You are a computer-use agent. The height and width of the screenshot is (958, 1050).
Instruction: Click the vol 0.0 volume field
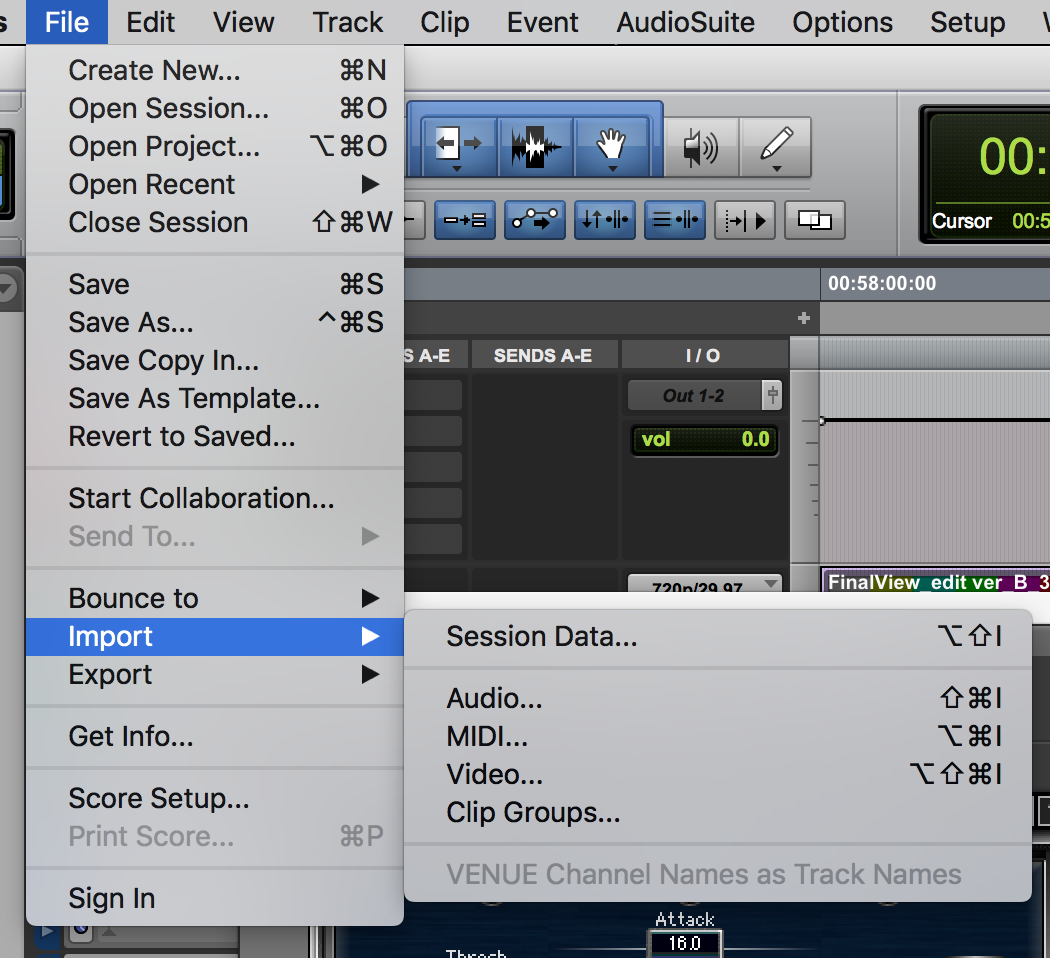point(704,440)
